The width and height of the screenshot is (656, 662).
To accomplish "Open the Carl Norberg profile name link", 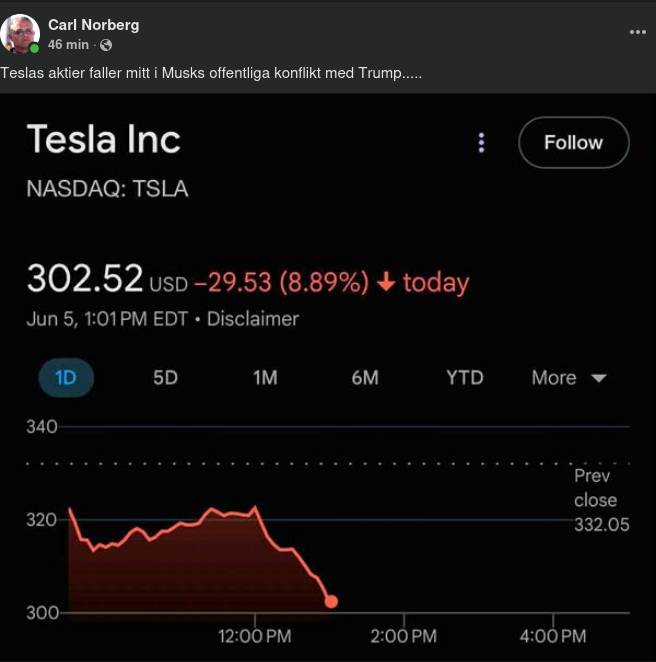I will click(x=93, y=25).
